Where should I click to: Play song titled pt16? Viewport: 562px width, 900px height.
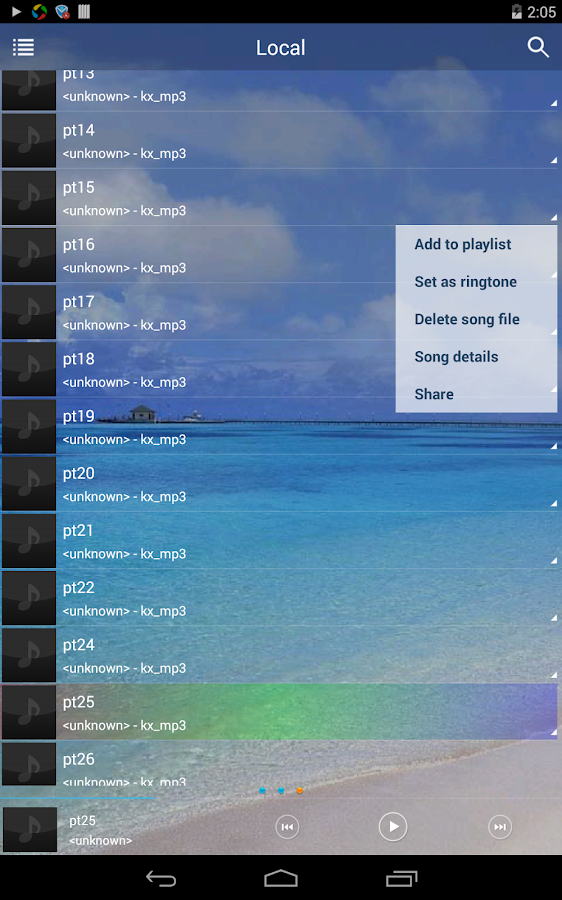click(79, 245)
